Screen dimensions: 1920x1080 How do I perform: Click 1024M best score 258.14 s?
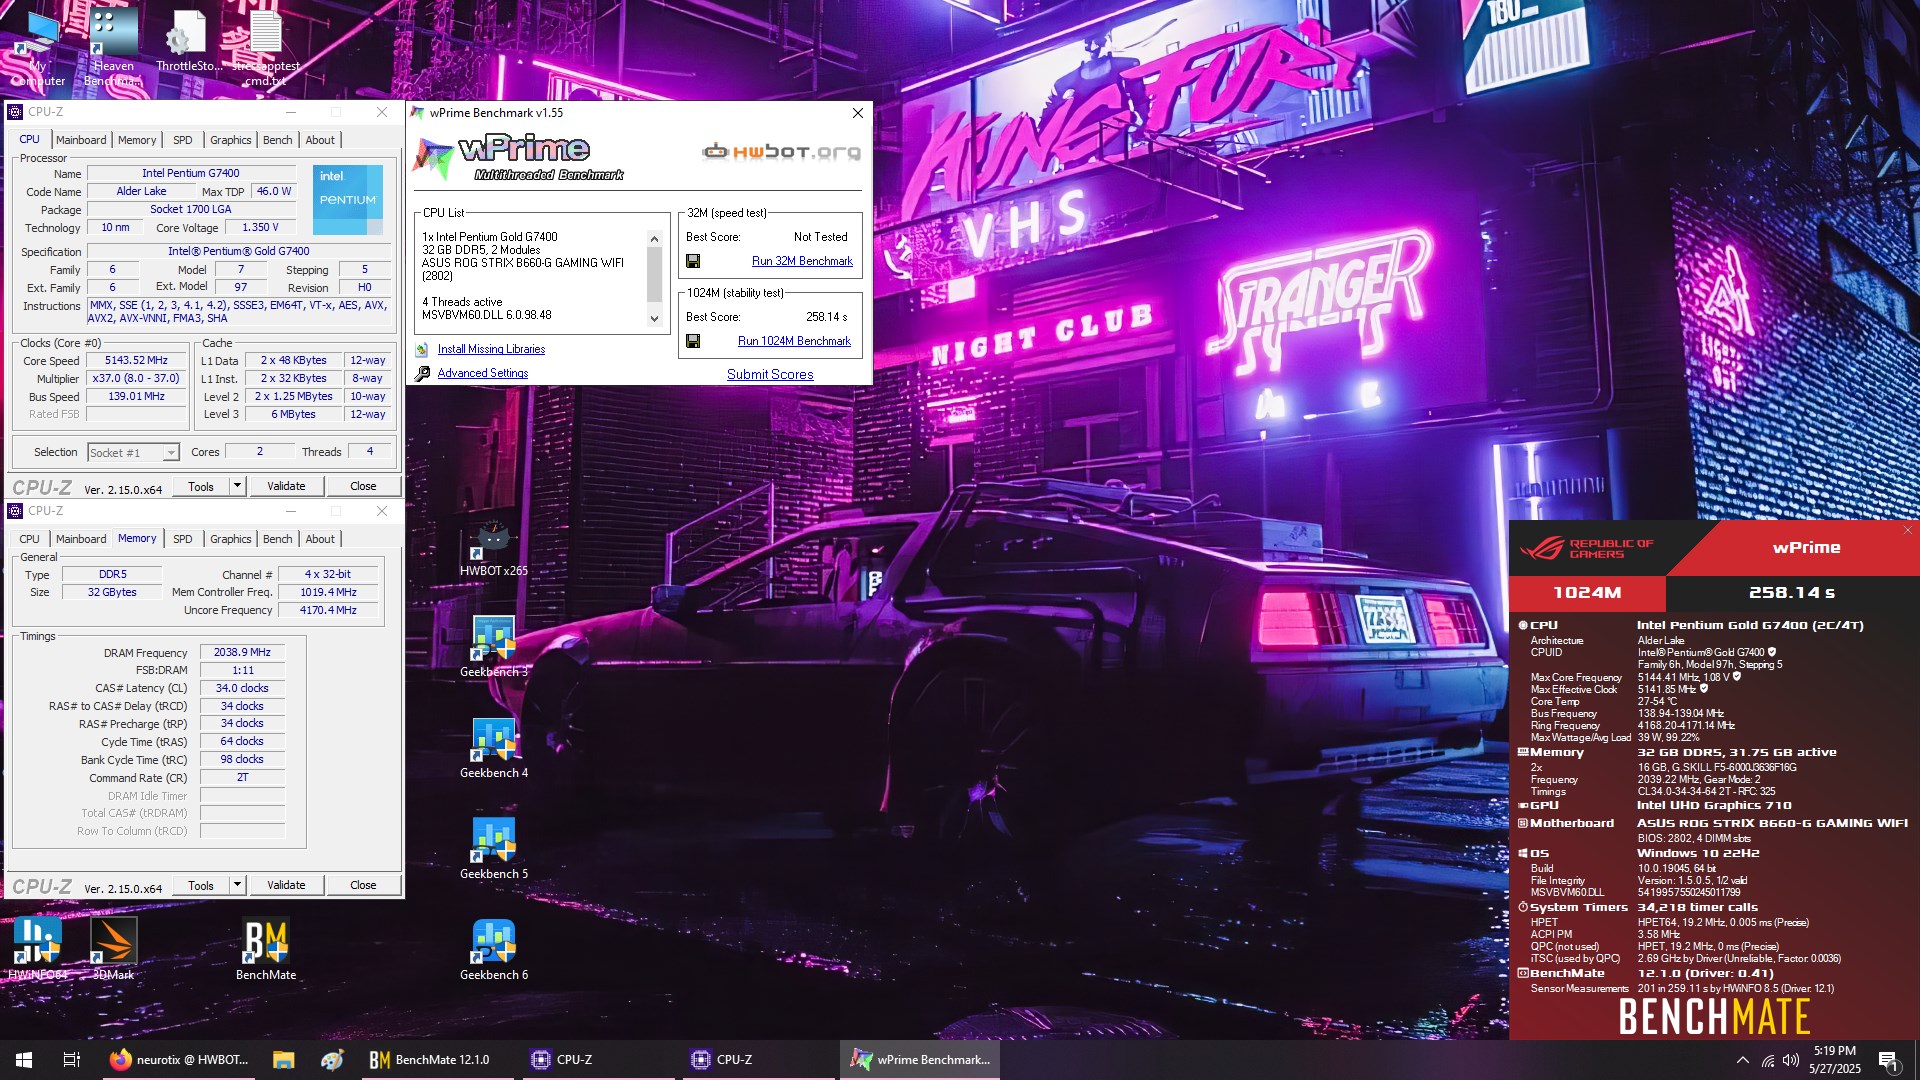[x=826, y=317]
